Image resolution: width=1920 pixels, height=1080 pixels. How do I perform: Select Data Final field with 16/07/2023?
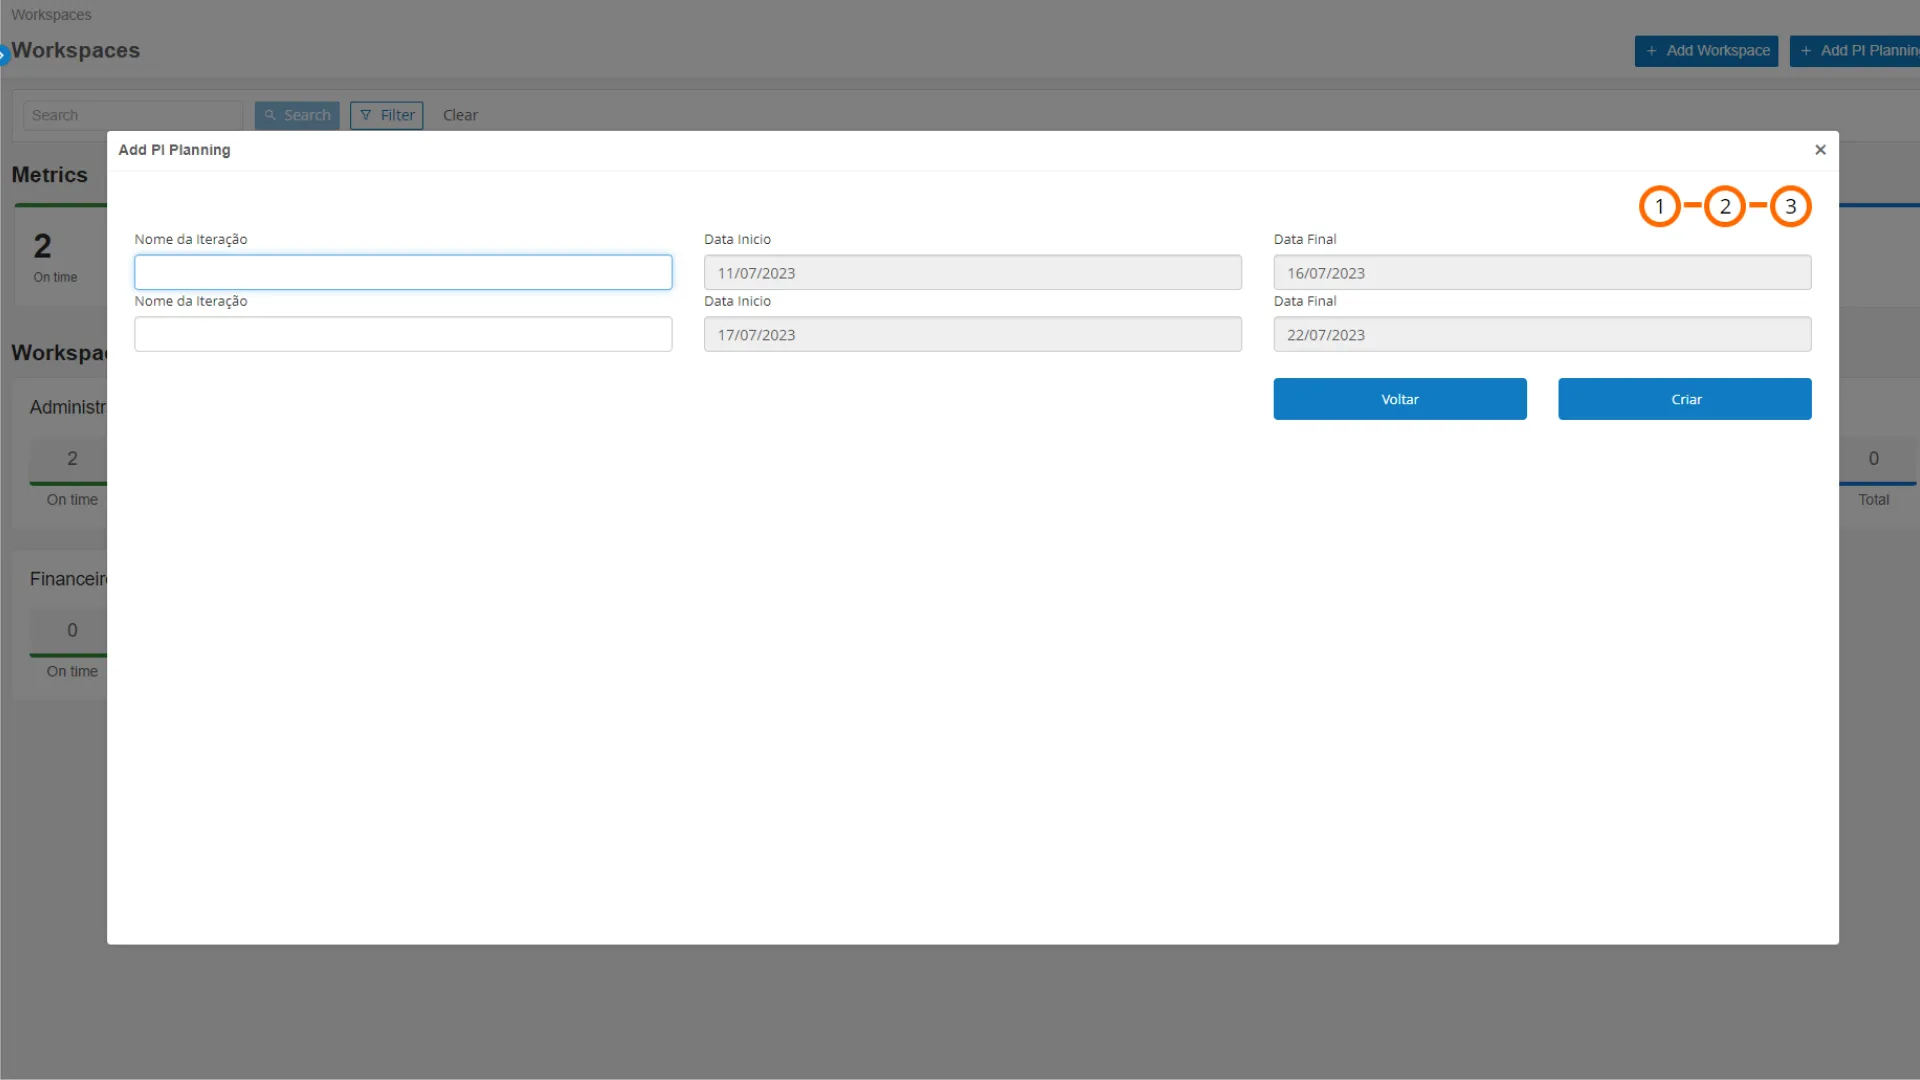click(1542, 272)
